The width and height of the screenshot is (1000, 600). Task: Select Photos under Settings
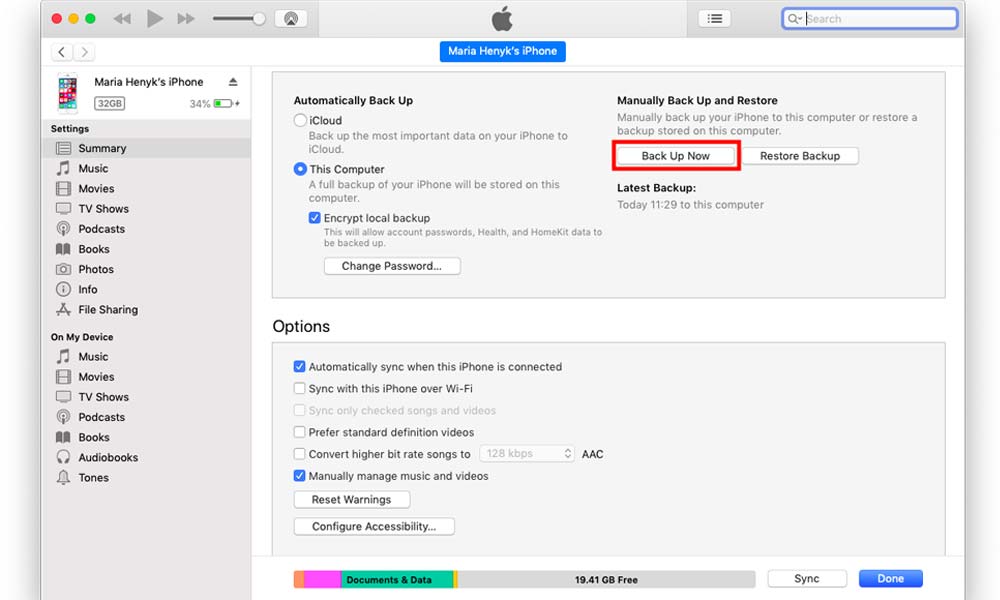point(96,269)
